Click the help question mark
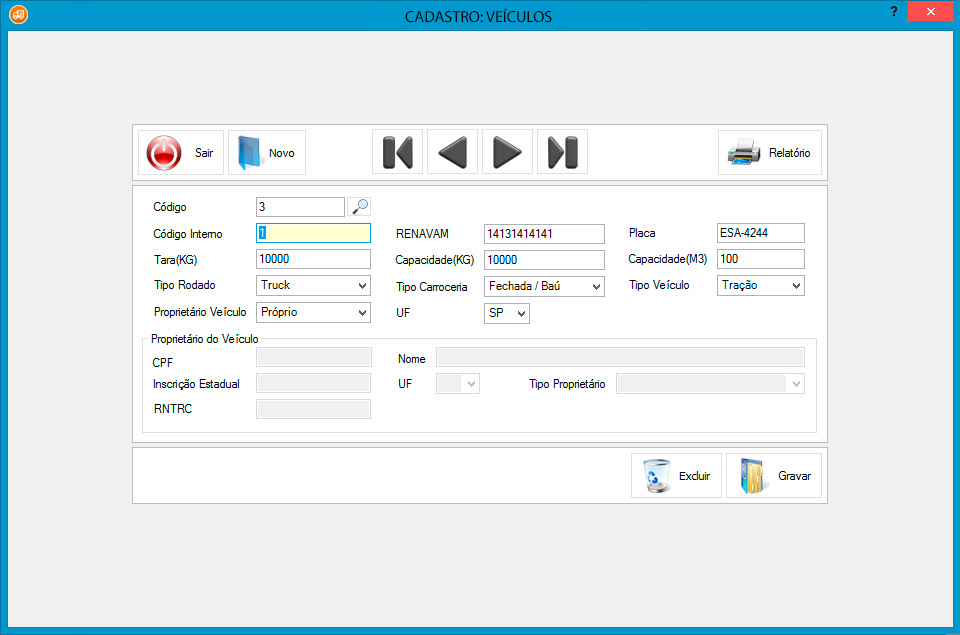960x635 pixels. point(894,11)
